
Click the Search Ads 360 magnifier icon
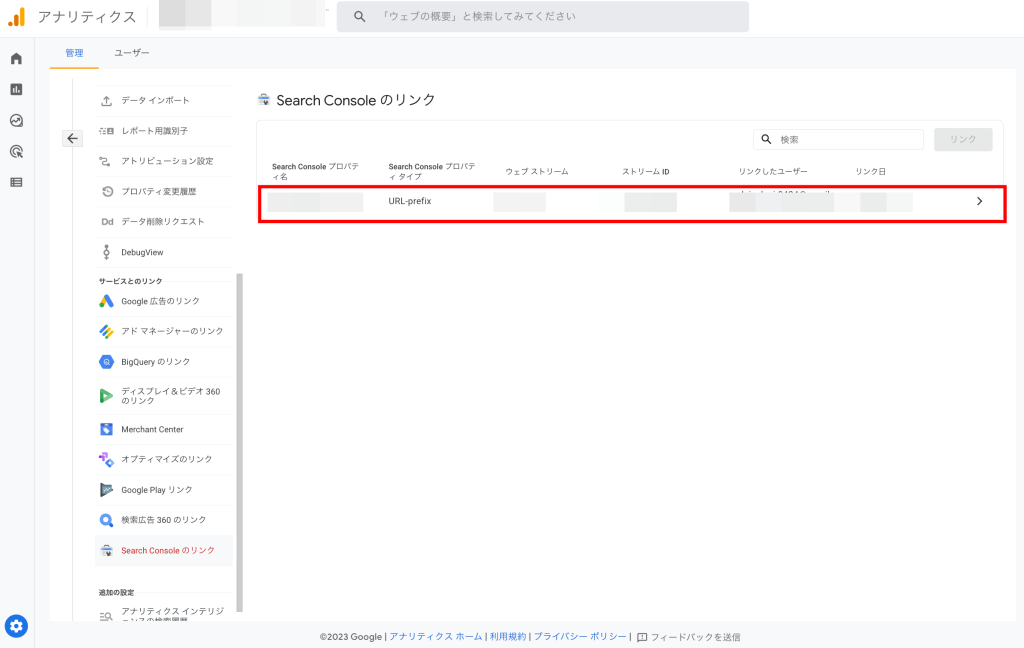106,521
